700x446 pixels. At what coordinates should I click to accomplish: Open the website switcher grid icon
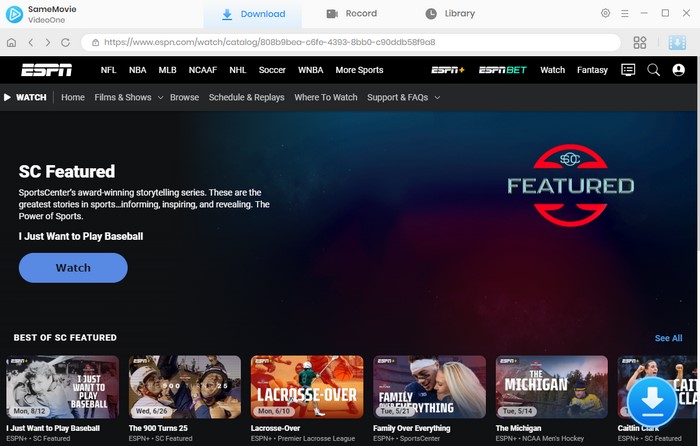pyautogui.click(x=640, y=42)
